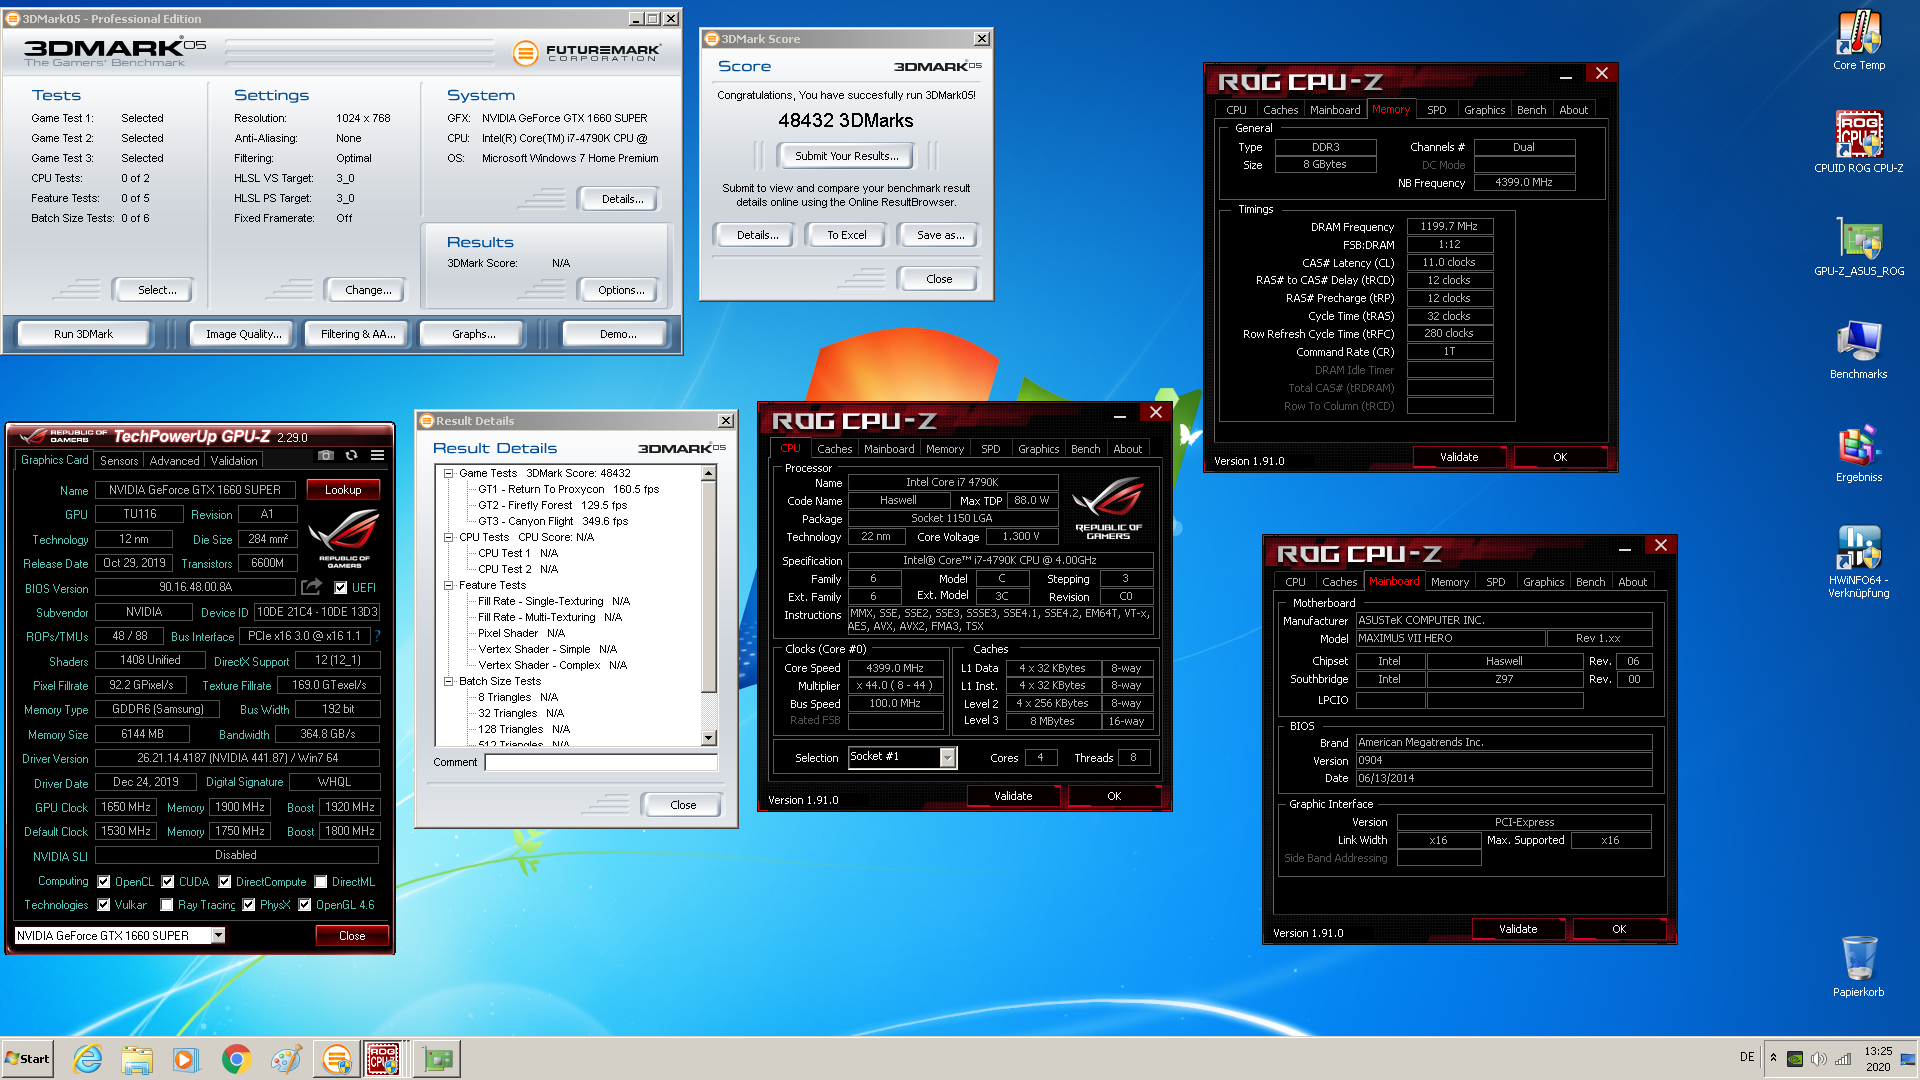The width and height of the screenshot is (1920, 1080).
Task: Click Image Quality button in 3DMark05
Action: coord(244,334)
